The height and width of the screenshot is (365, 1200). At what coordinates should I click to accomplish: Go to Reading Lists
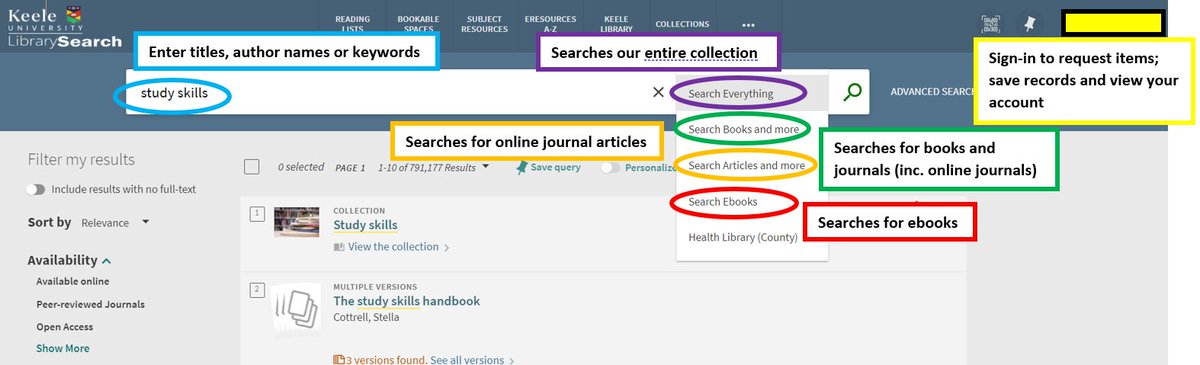(x=352, y=24)
